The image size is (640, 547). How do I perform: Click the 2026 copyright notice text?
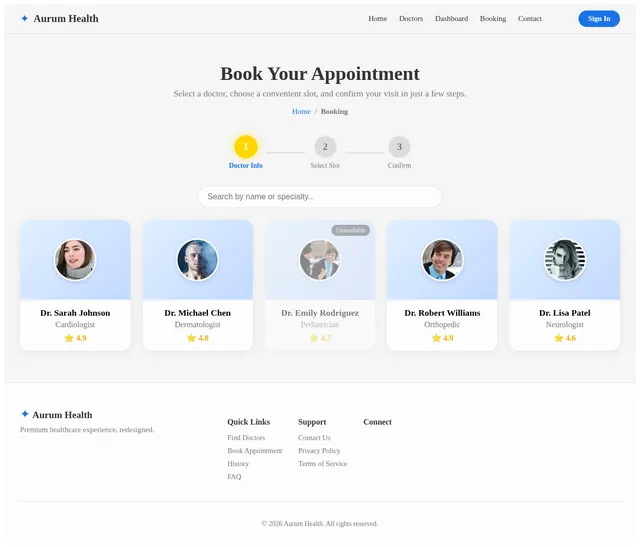tap(320, 523)
